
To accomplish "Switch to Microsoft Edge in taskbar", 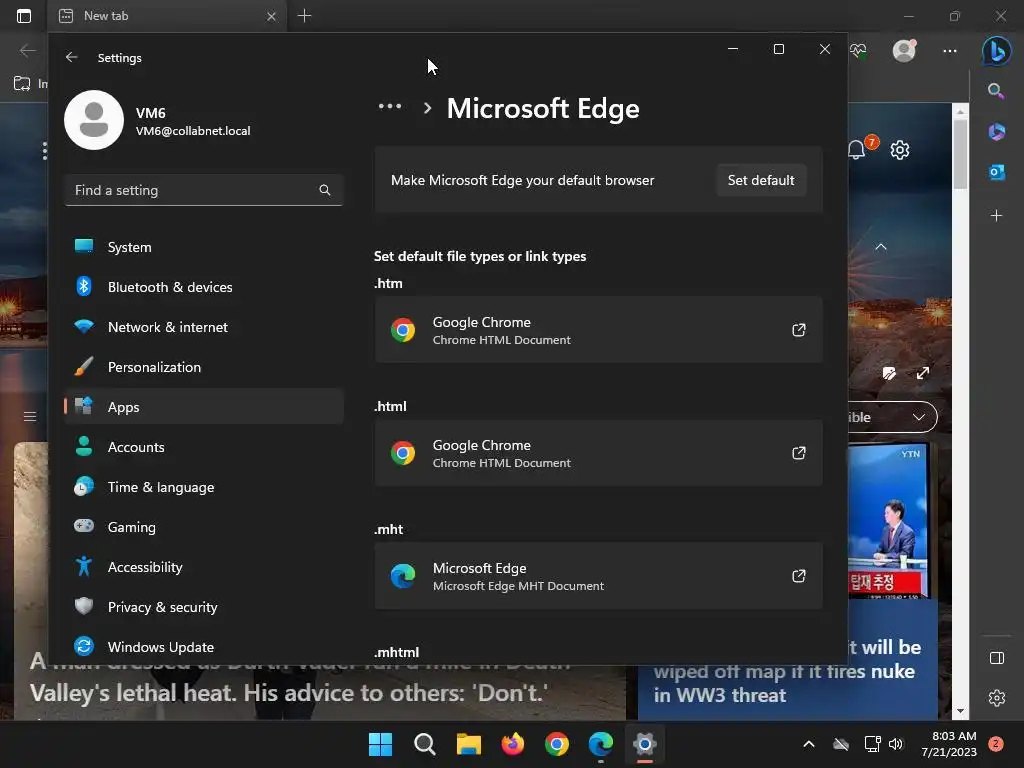I will pos(601,744).
